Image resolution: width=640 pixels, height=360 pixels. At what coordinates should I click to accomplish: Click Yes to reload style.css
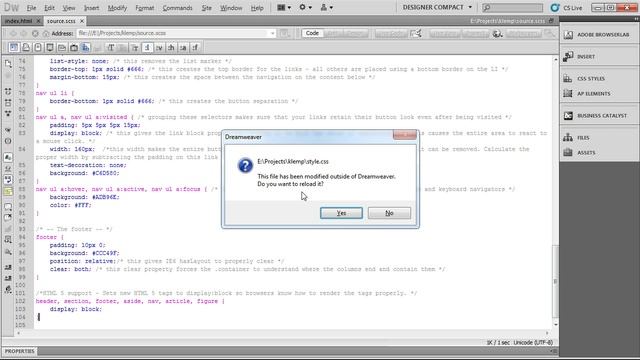coord(341,213)
